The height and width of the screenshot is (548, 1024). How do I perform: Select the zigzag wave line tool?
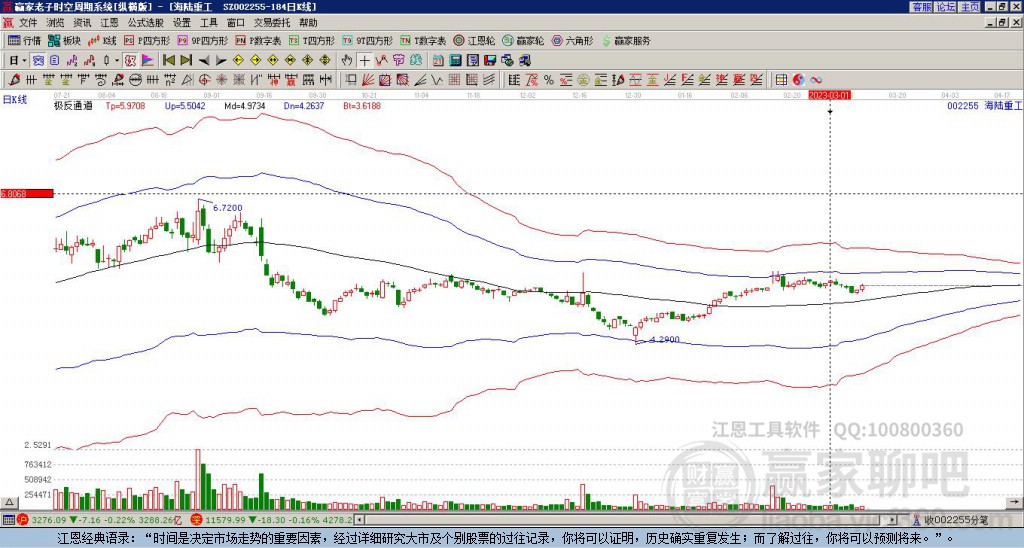(436, 80)
